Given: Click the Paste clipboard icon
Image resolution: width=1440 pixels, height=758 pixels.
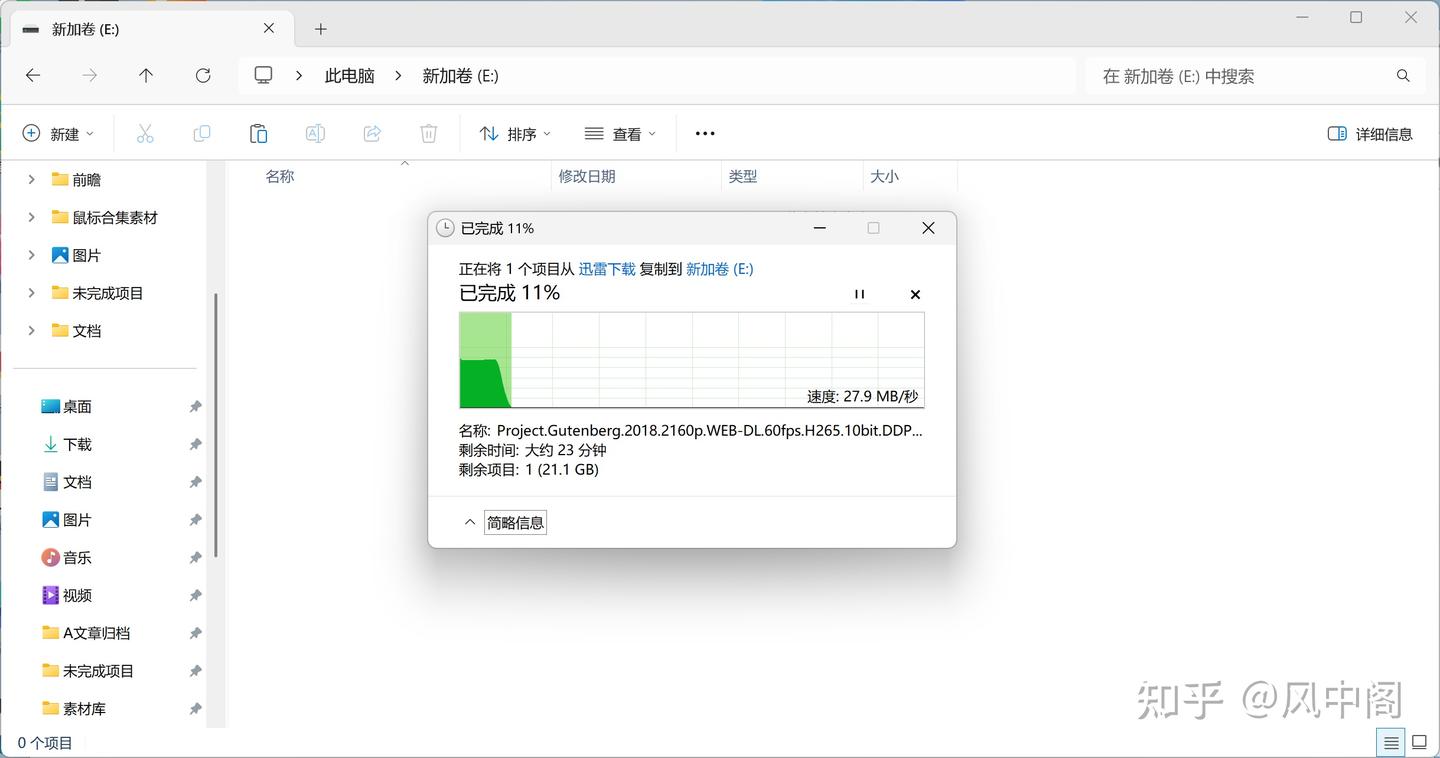Looking at the screenshot, I should click(x=258, y=133).
